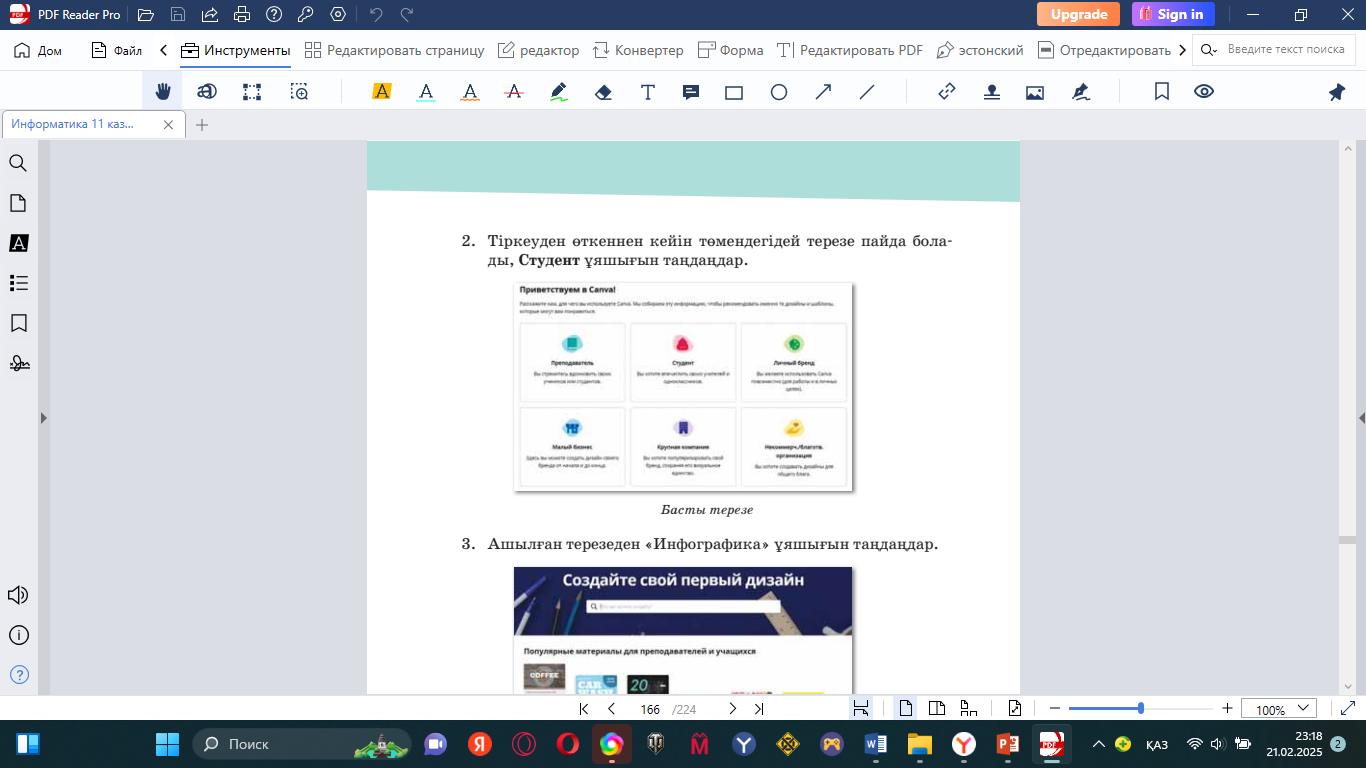Enter full screen mode
The image size is (1366, 768).
[x=1347, y=709]
